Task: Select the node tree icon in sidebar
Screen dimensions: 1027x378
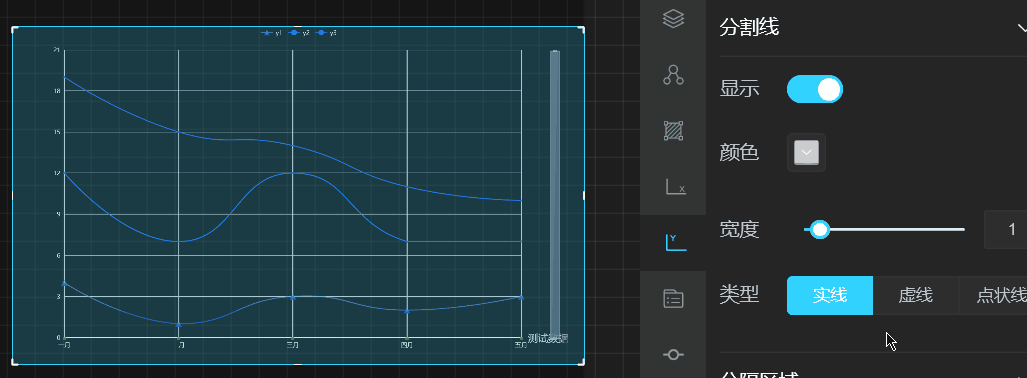Action: click(x=673, y=75)
